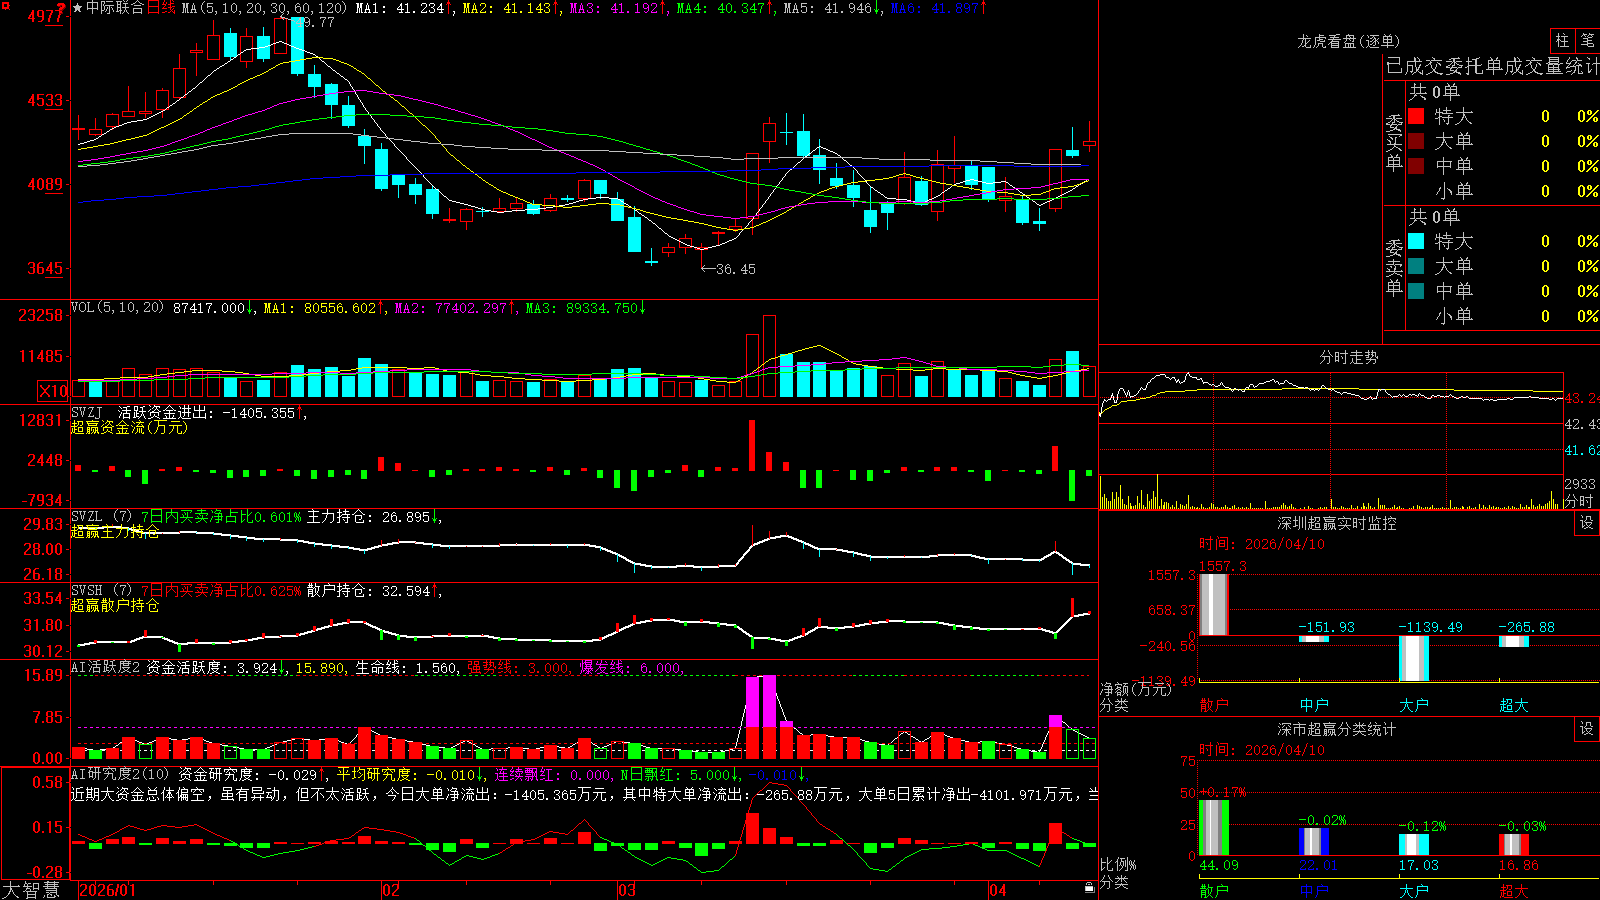Click the lock icon at the chart's bottom-right
Viewport: 1600px width, 900px height.
pos(1089,887)
